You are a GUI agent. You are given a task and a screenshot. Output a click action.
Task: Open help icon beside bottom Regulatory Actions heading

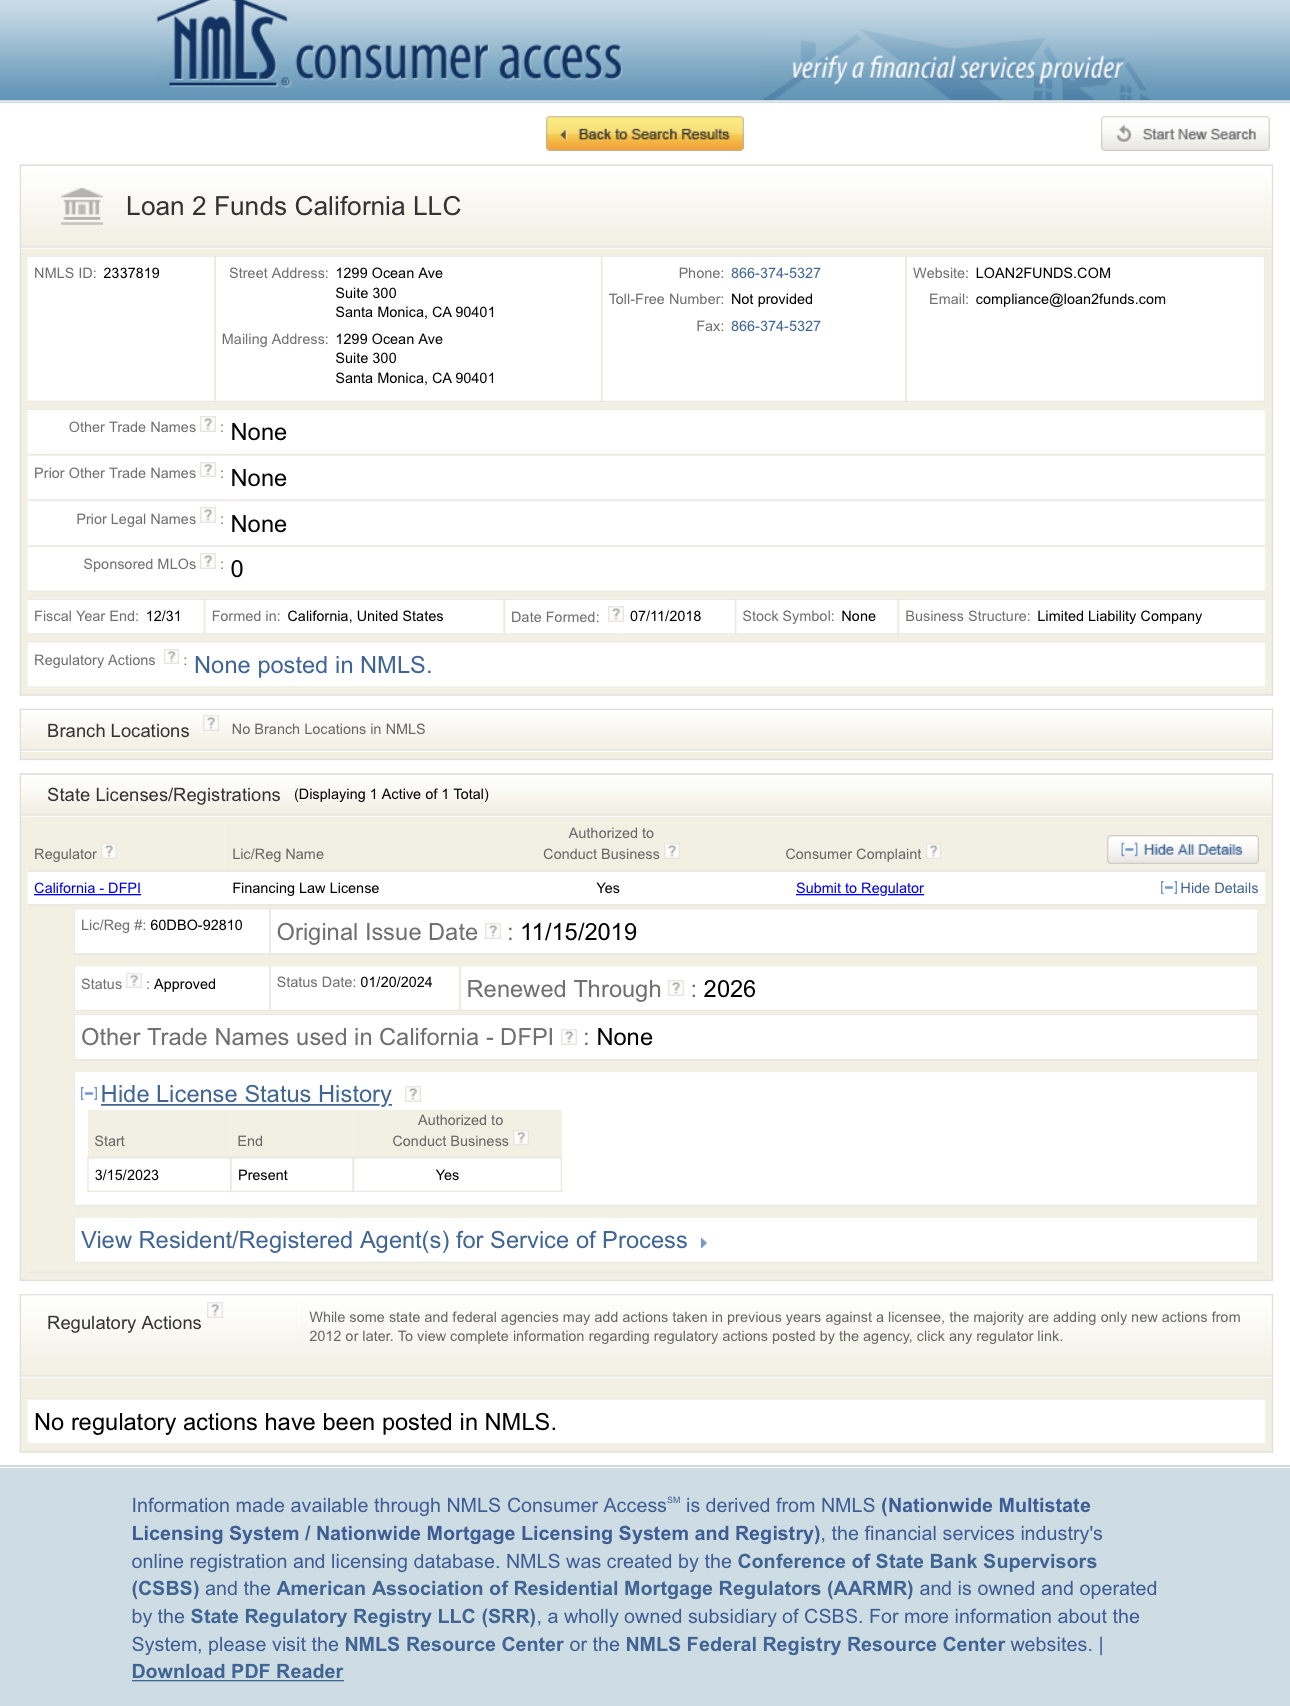coord(215,1310)
